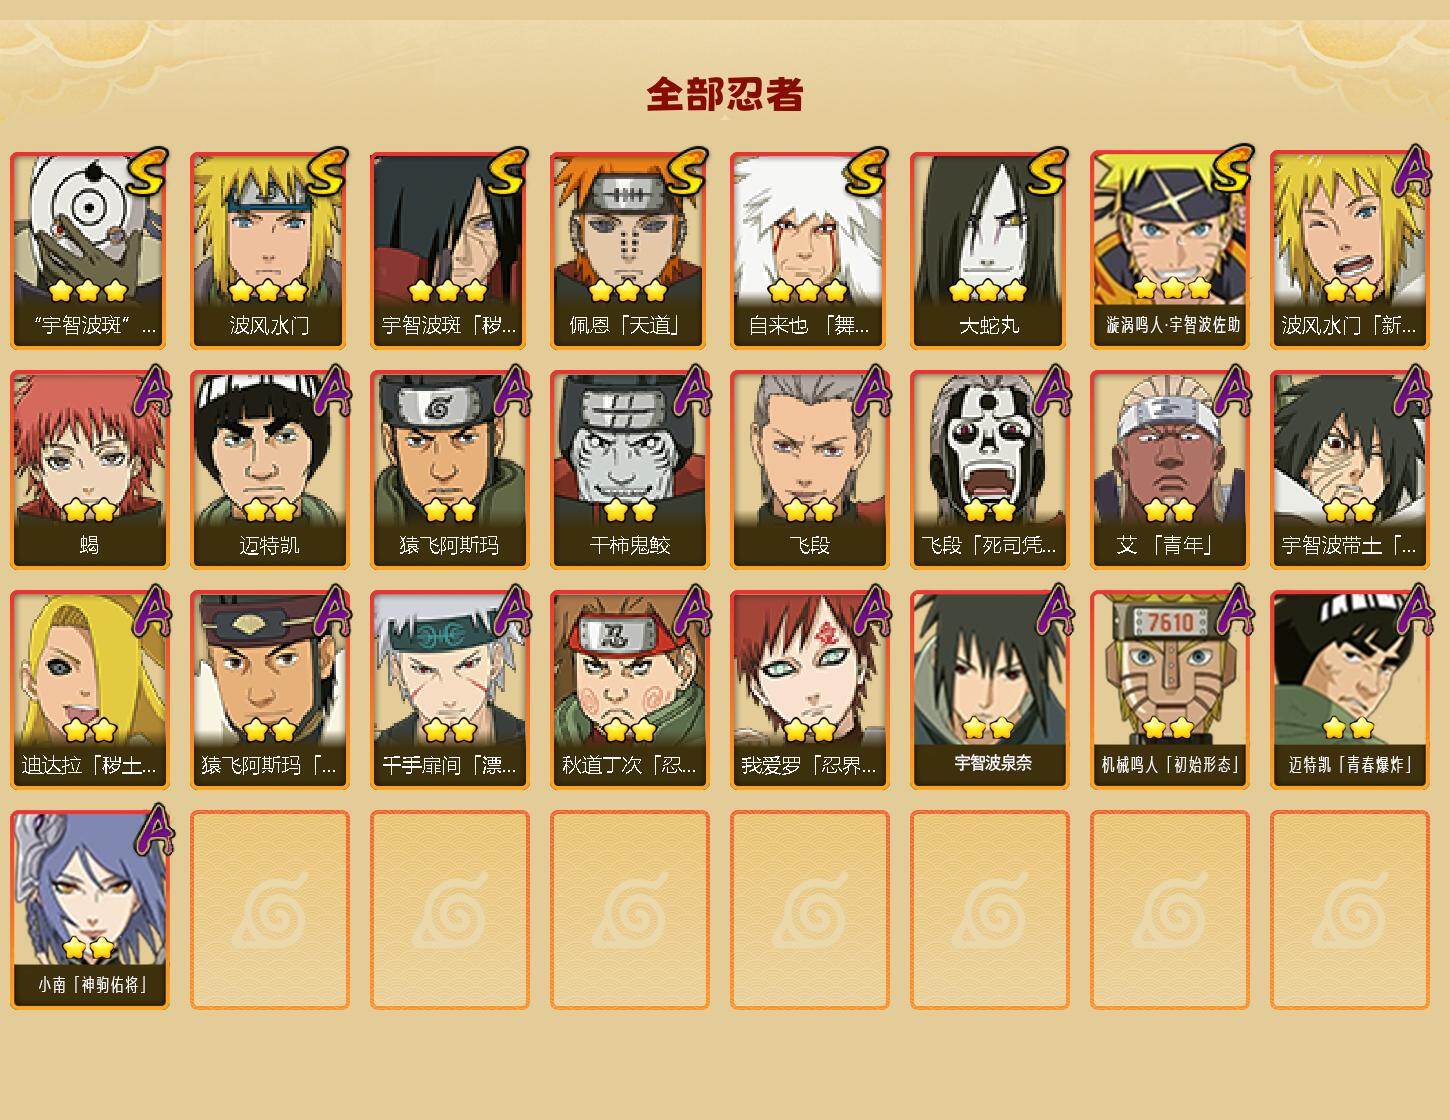Click the 蝎 ninja portrait

point(89,470)
